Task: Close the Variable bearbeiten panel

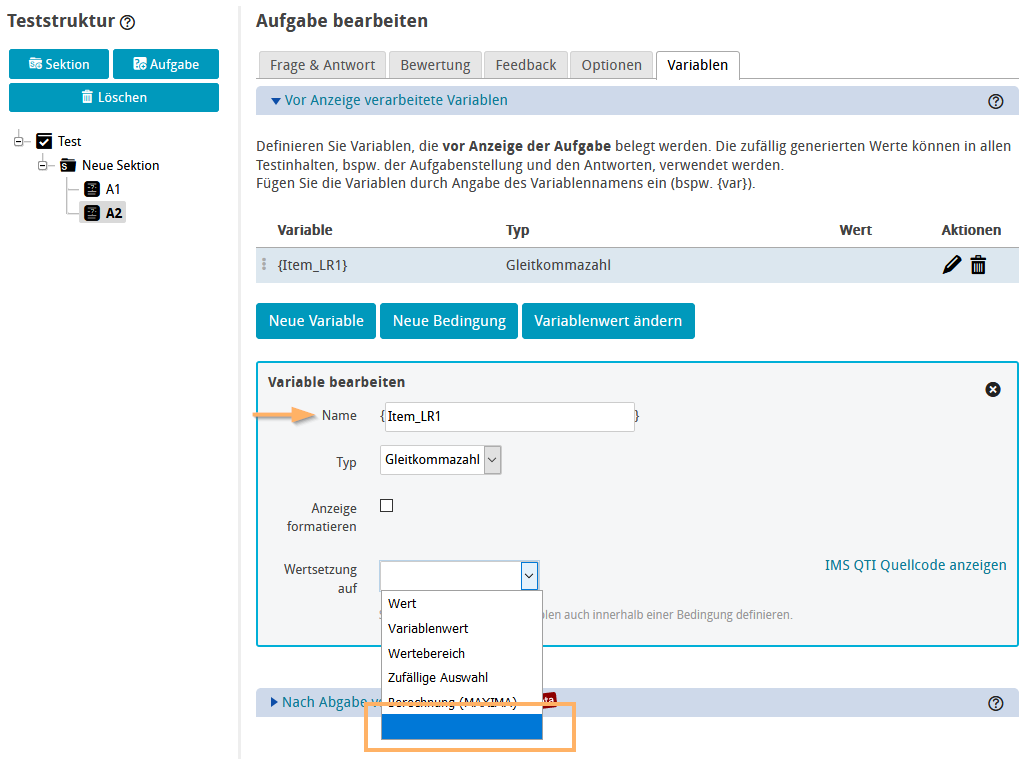Action: tap(993, 389)
